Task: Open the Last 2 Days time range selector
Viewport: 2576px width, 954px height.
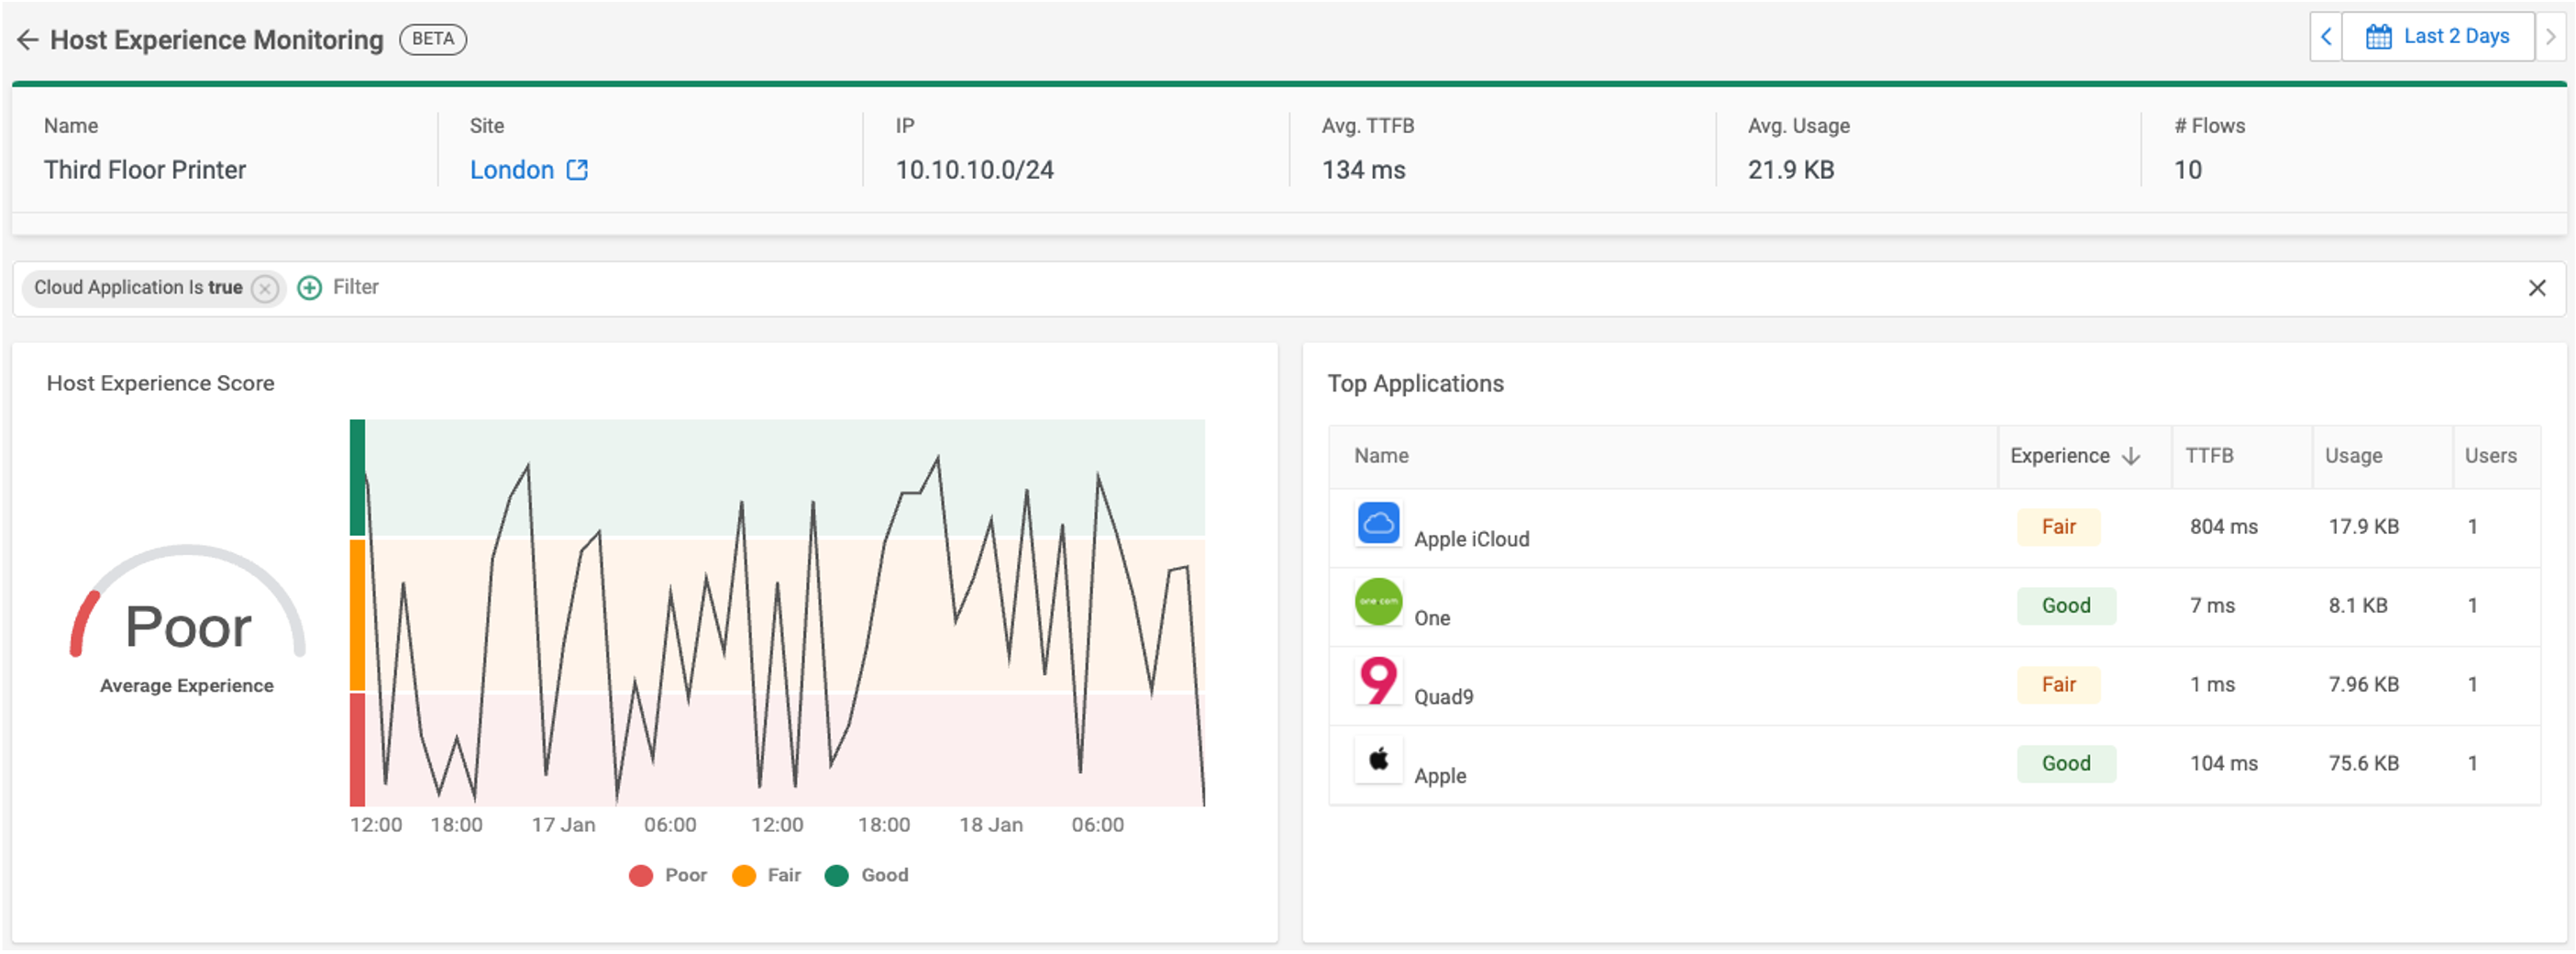Action: [x=2455, y=36]
